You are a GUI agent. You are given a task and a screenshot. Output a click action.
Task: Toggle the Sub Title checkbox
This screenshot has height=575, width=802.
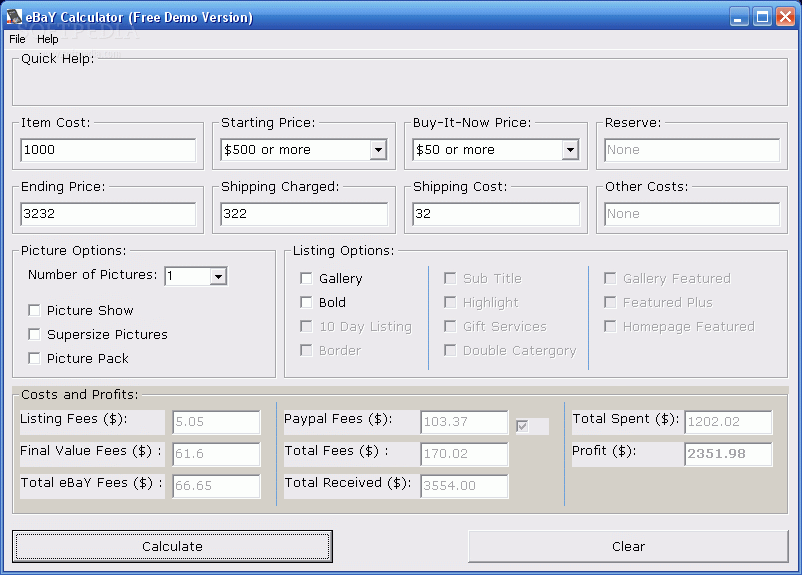click(450, 278)
